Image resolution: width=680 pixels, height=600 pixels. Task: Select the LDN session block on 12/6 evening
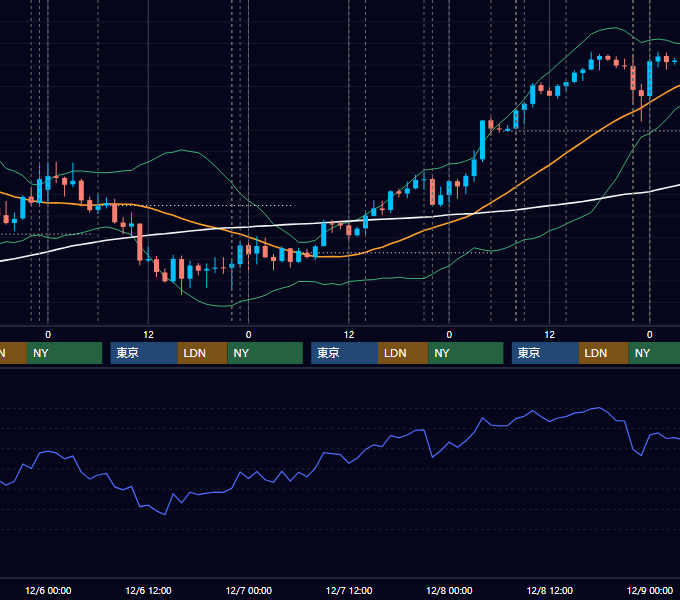point(203,353)
